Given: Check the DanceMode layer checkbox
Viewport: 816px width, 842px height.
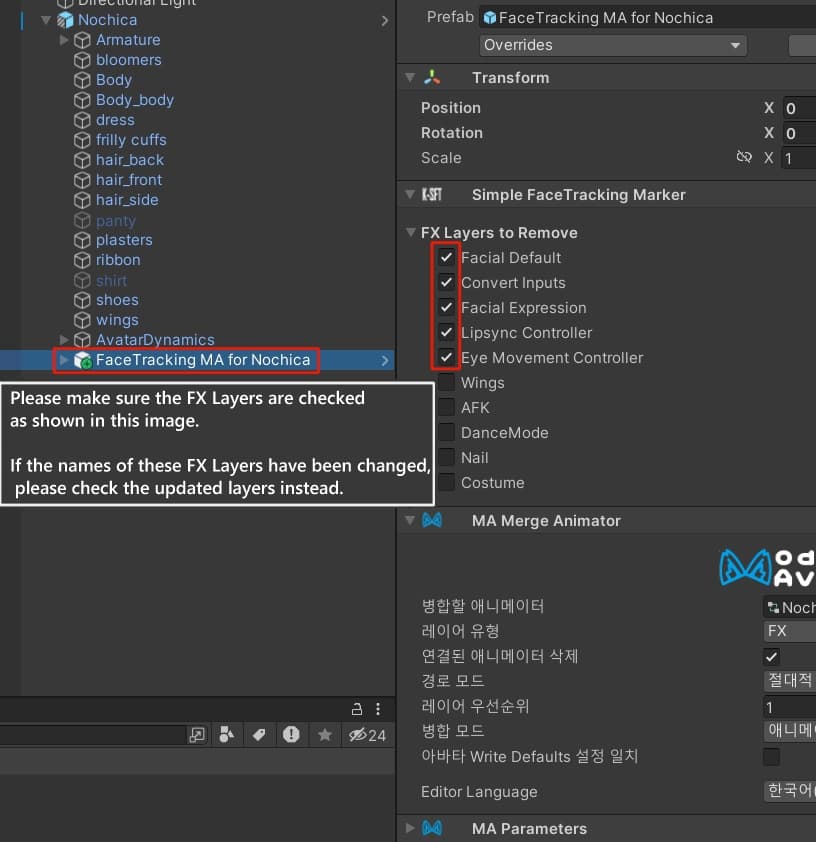Looking at the screenshot, I should click(447, 432).
